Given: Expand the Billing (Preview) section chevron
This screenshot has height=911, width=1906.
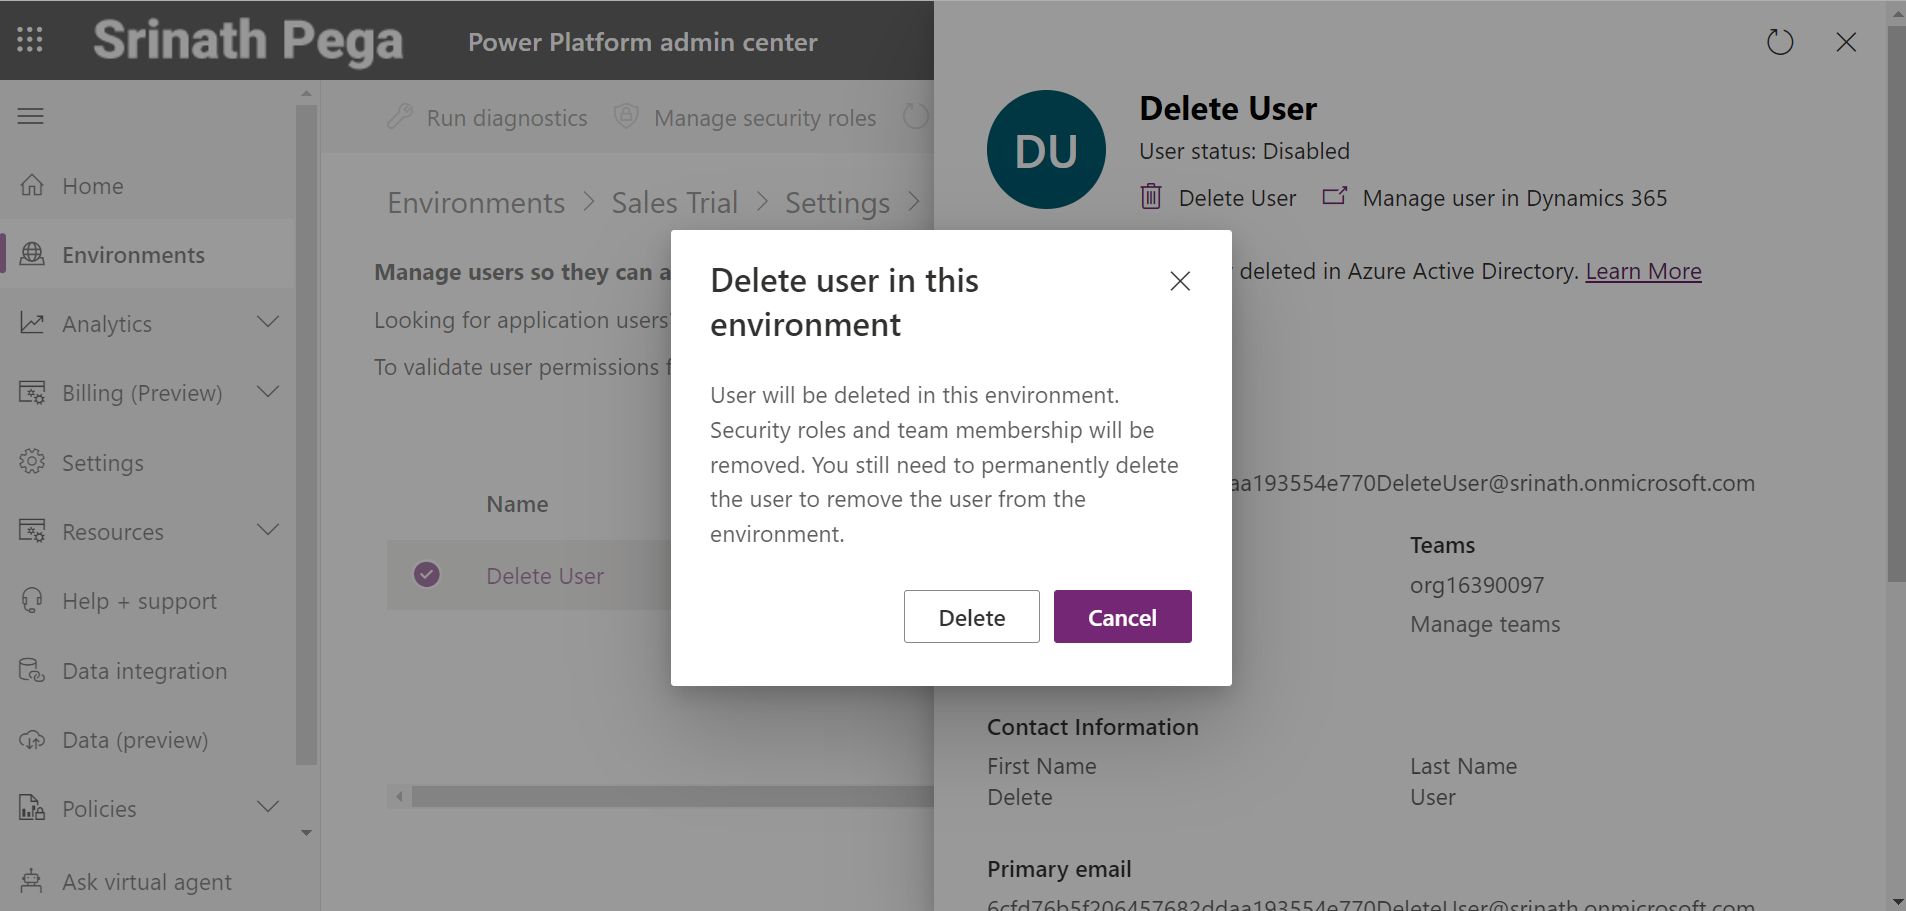Looking at the screenshot, I should [267, 392].
